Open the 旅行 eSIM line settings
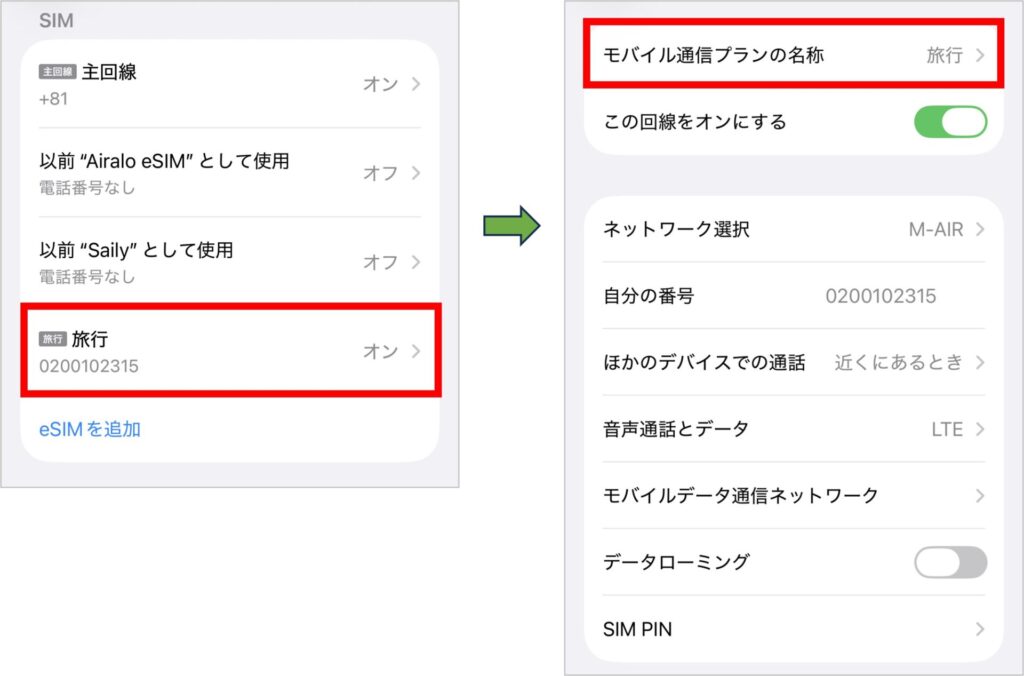Viewport: 1024px width, 676px height. tap(230, 350)
